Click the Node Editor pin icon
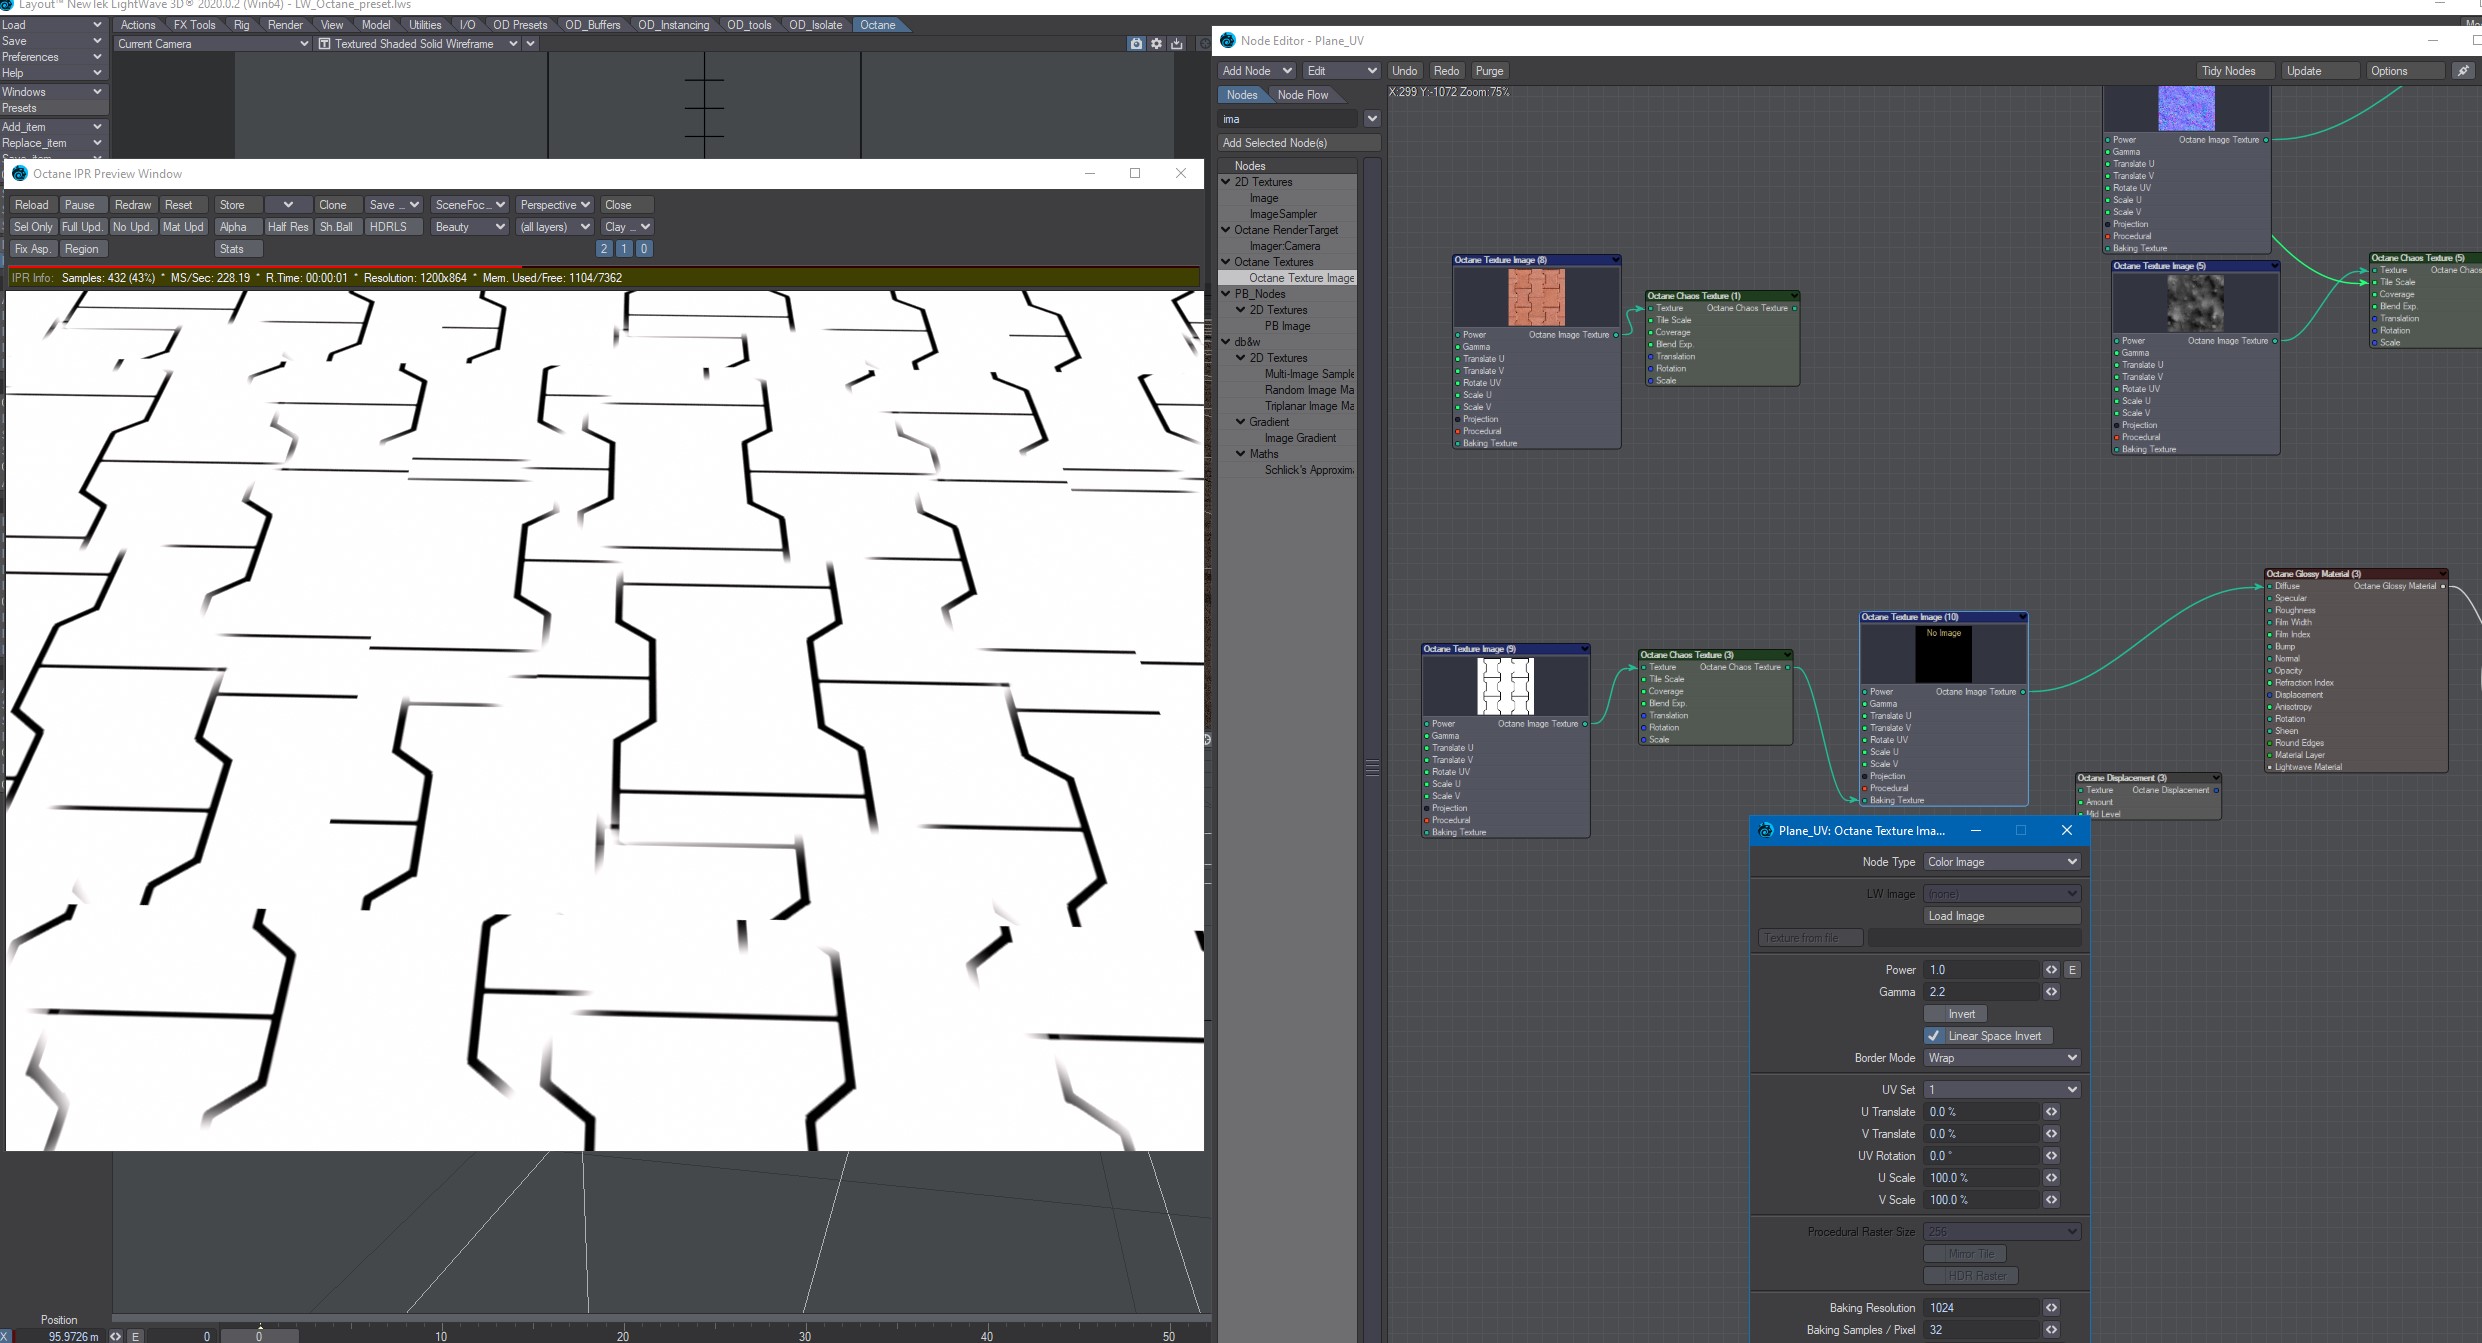The height and width of the screenshot is (1343, 2482). 2463,71
